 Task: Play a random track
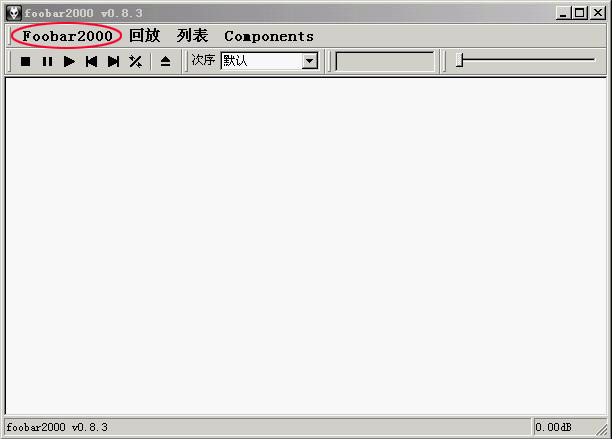tap(135, 62)
